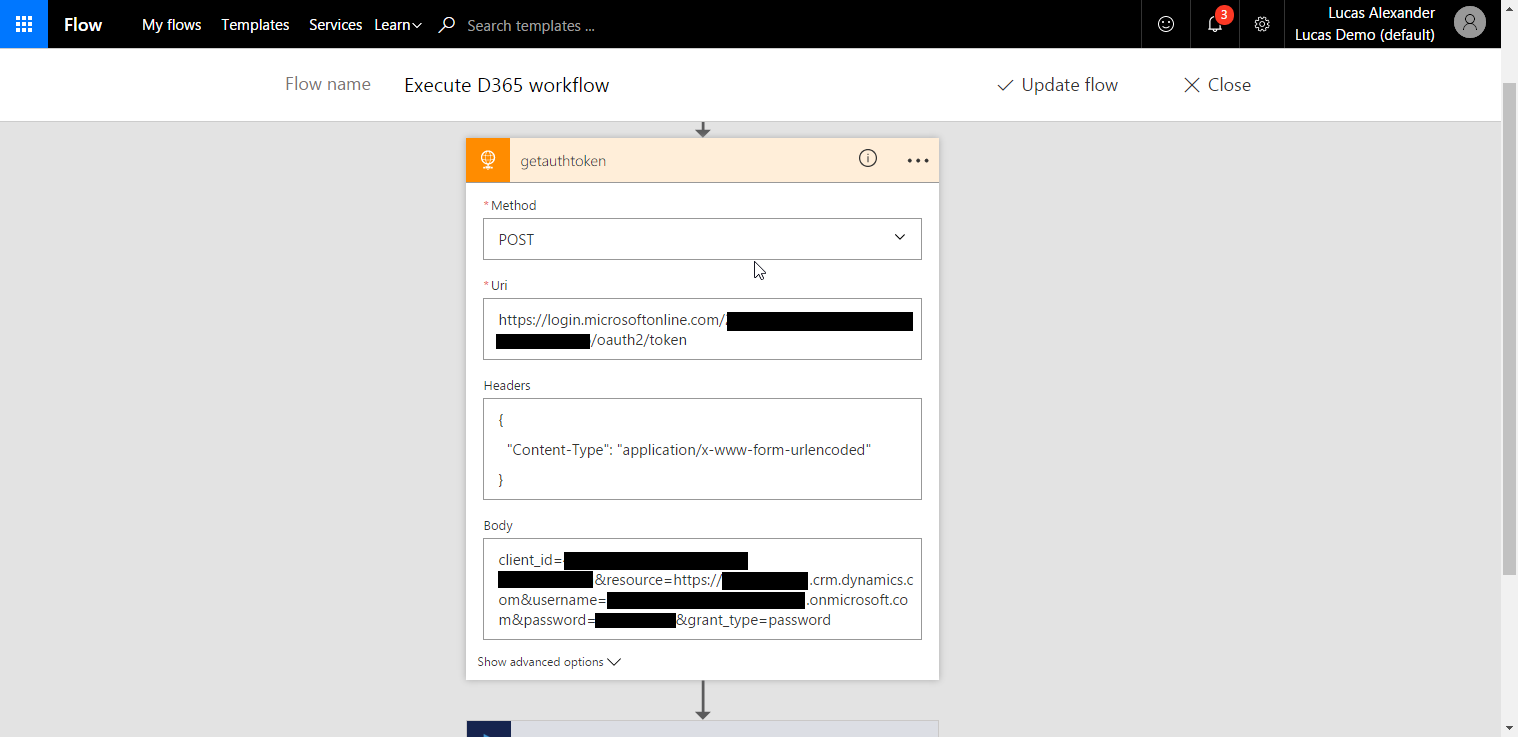
Task: Open getauthtoken action ellipsis menu
Action: click(x=918, y=161)
